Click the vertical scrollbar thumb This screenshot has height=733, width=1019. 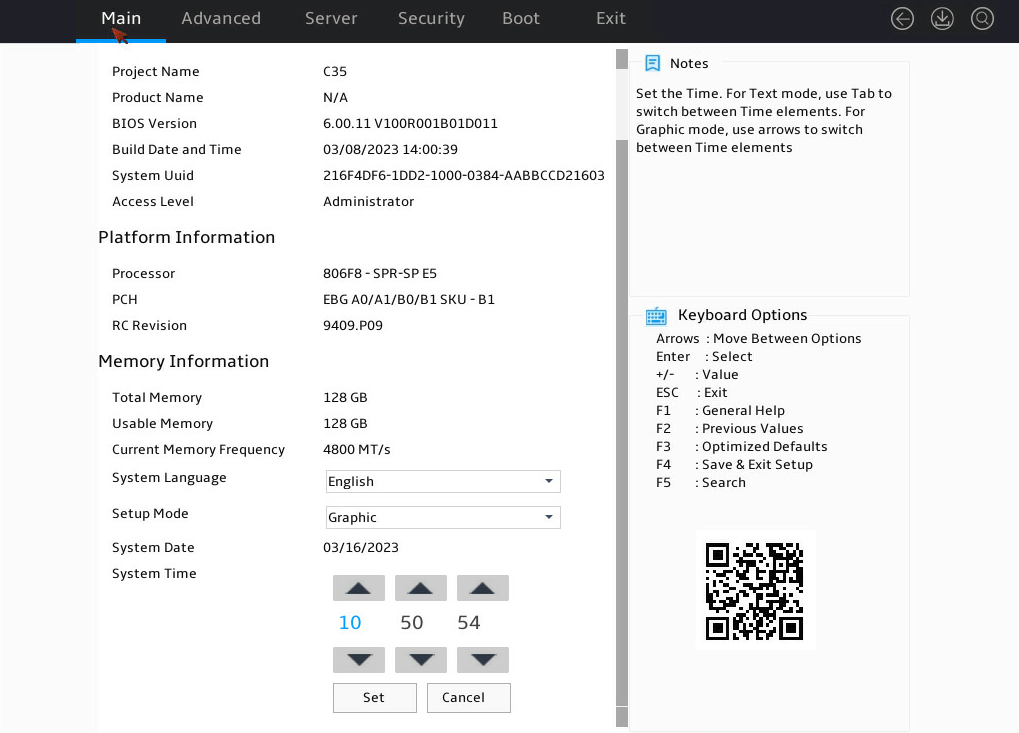click(621, 422)
